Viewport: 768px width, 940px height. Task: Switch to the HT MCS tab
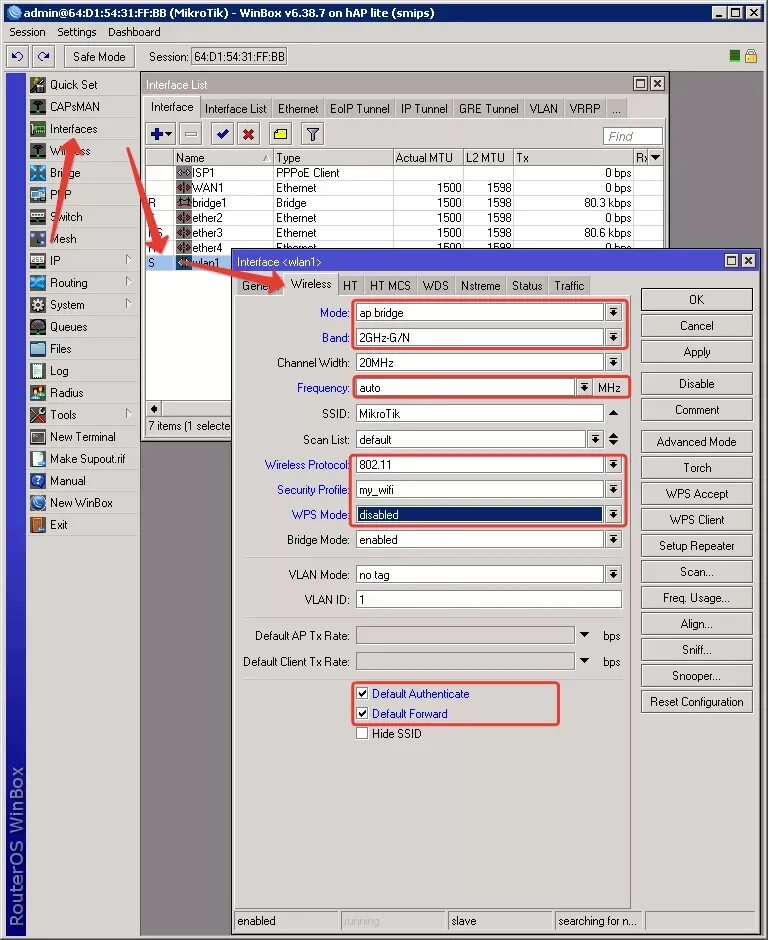click(390, 286)
